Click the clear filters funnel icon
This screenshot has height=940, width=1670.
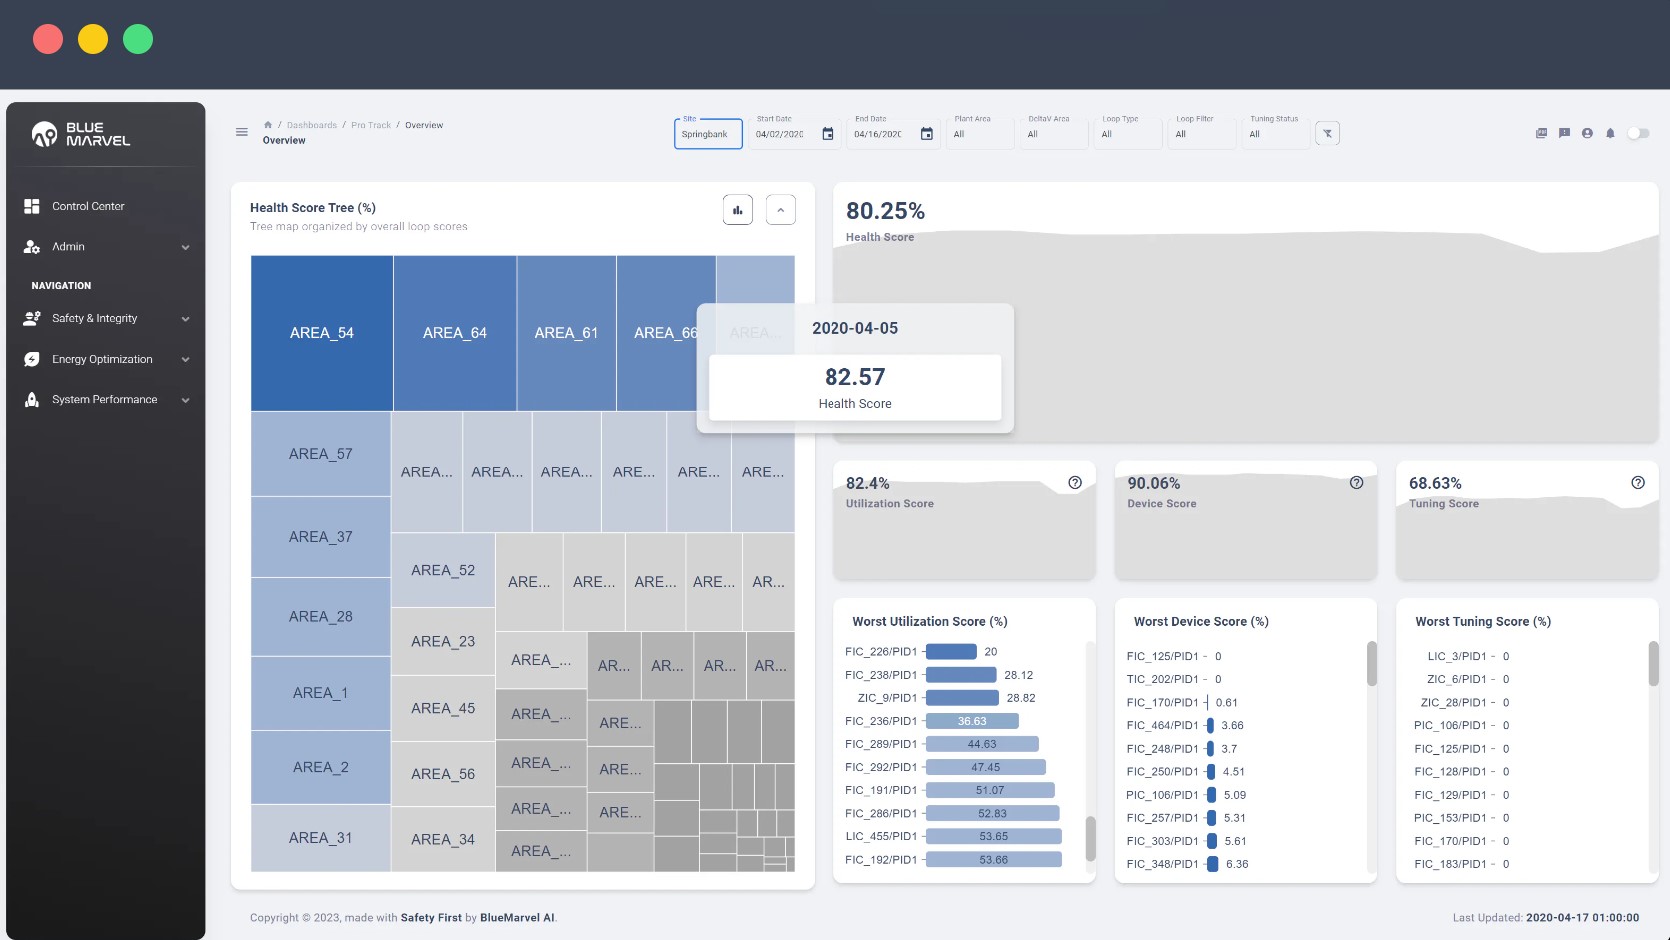point(1327,134)
